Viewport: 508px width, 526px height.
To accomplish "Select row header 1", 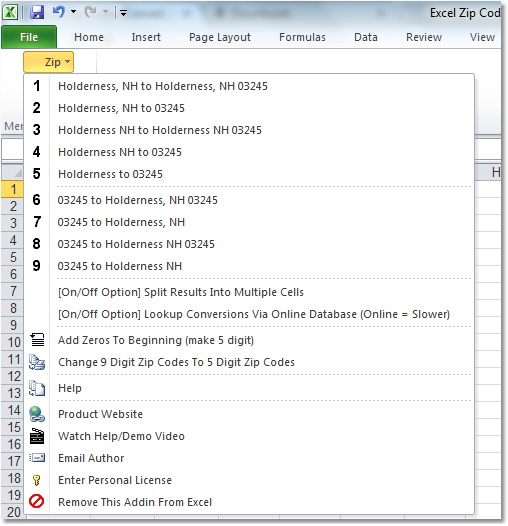I will coord(12,189).
